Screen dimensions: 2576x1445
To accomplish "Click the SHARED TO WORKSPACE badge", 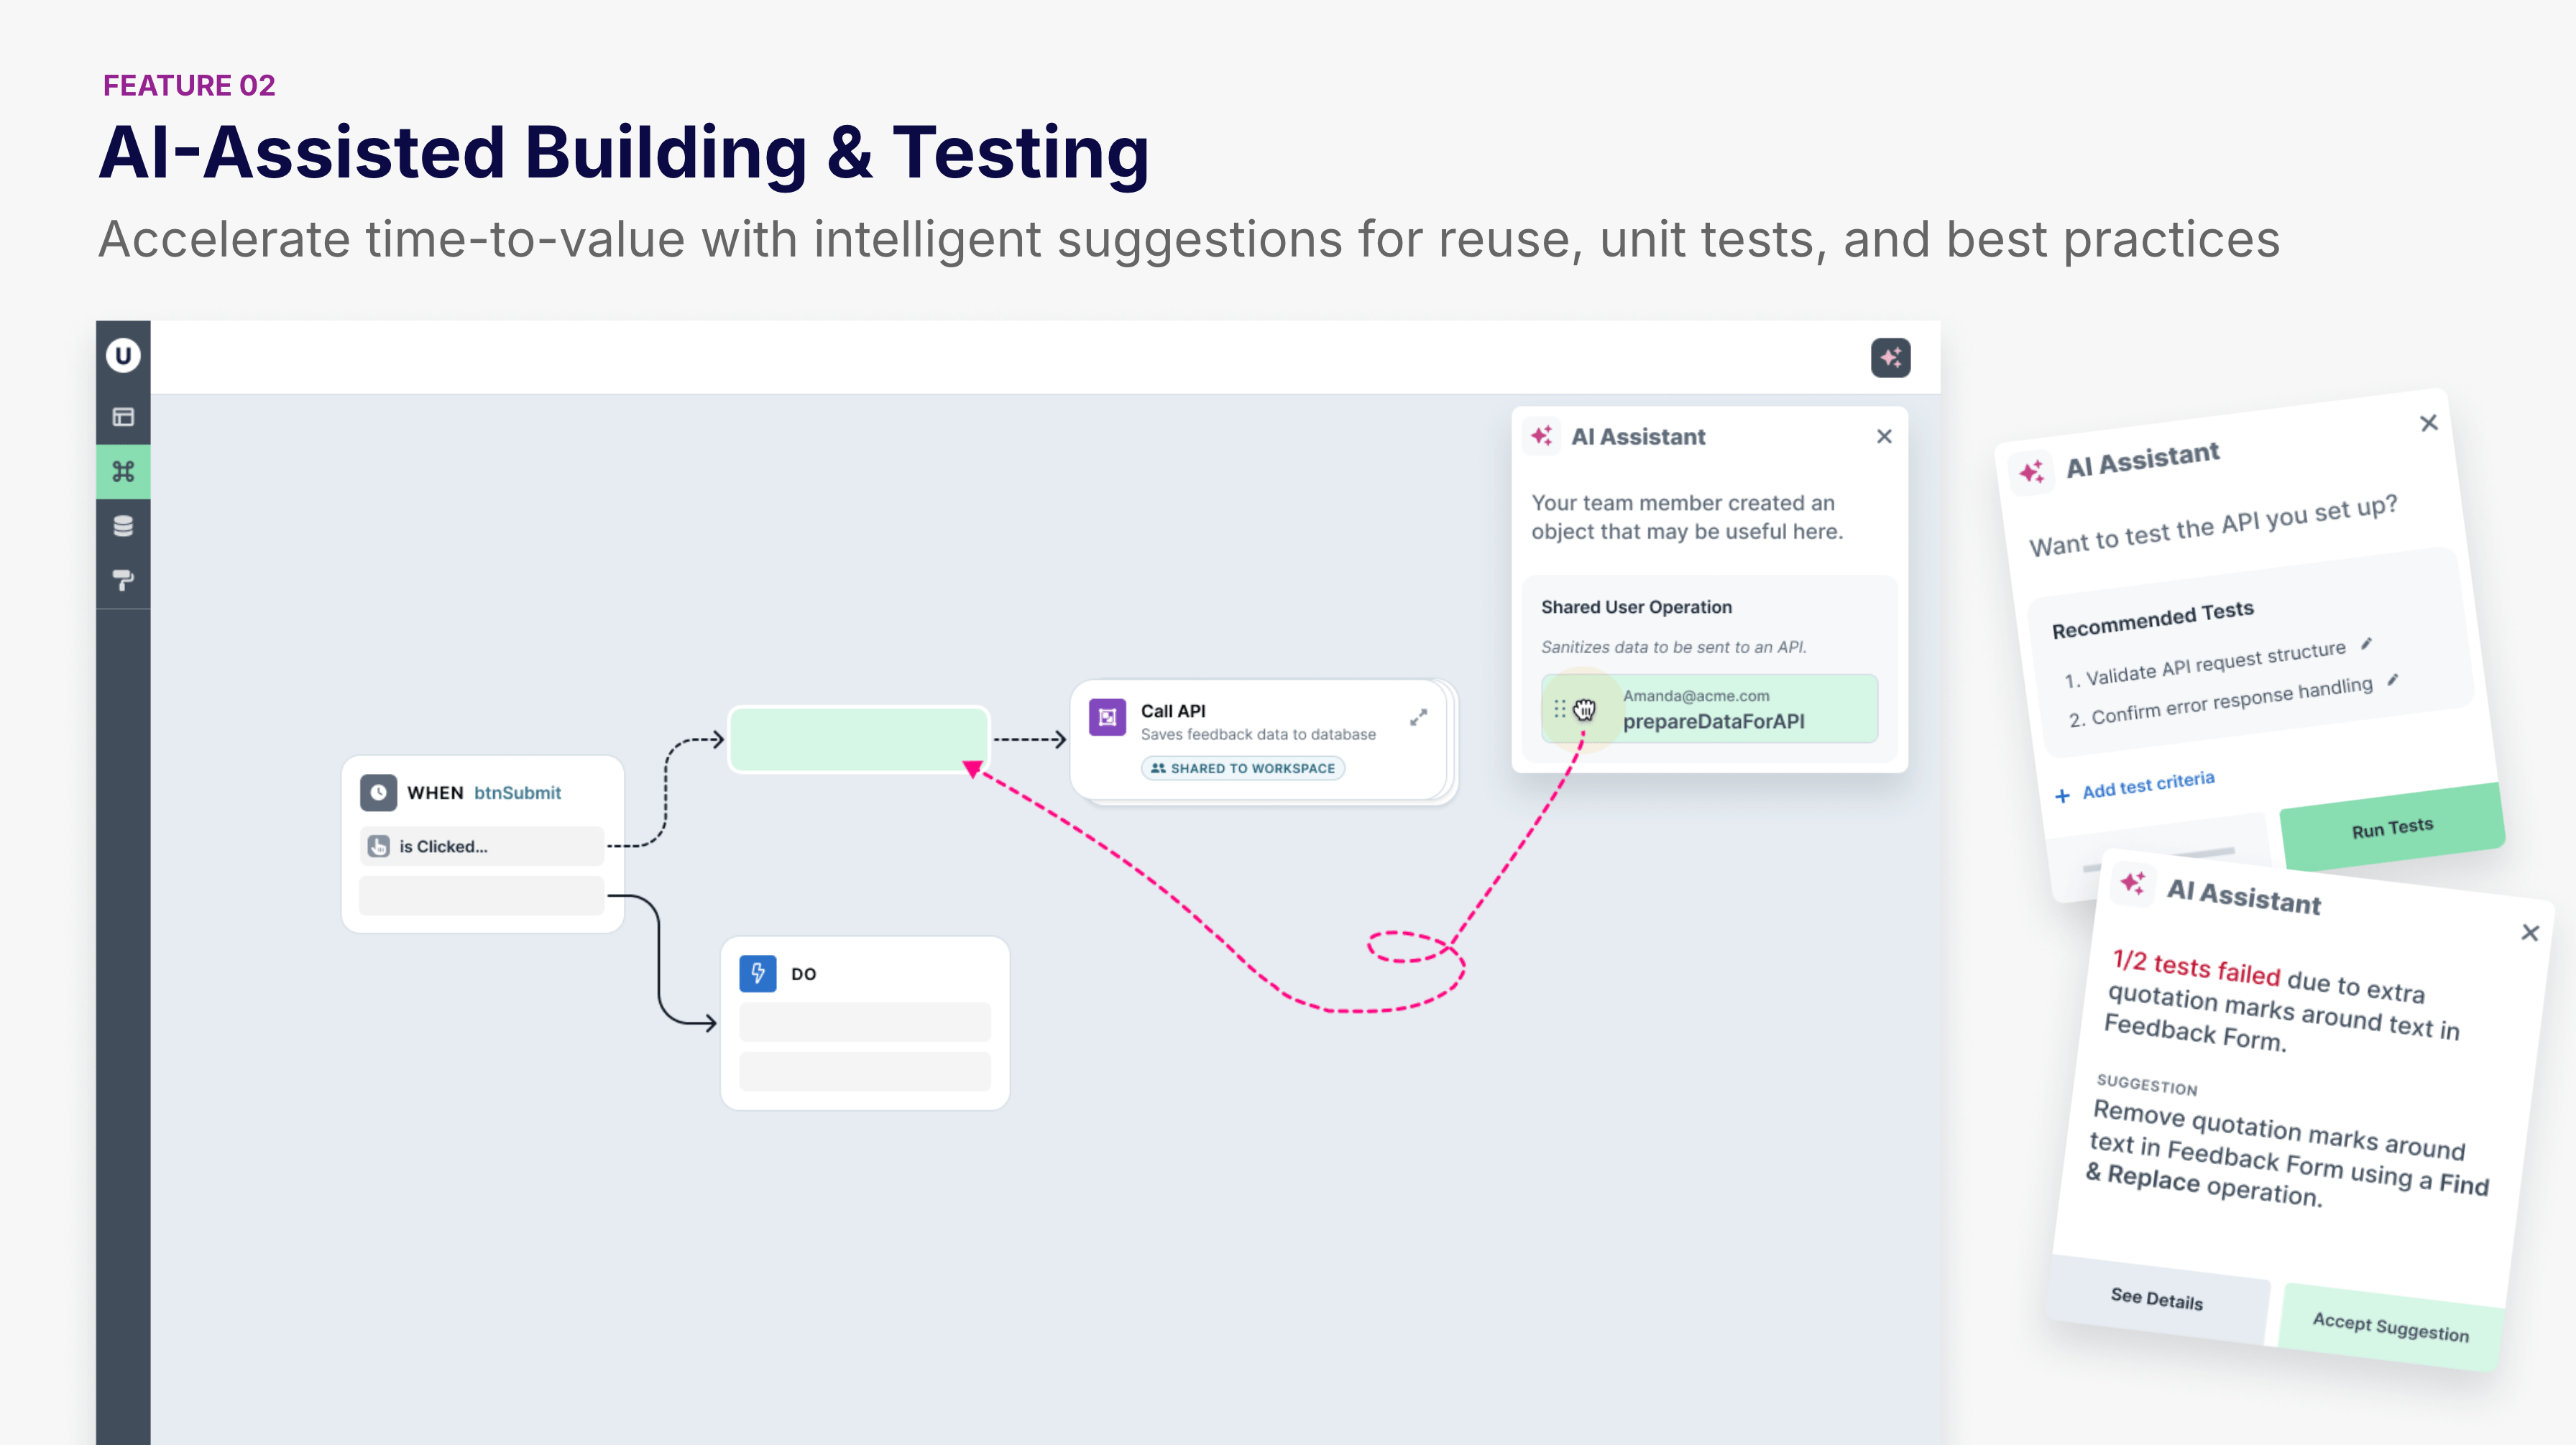I will (1242, 768).
